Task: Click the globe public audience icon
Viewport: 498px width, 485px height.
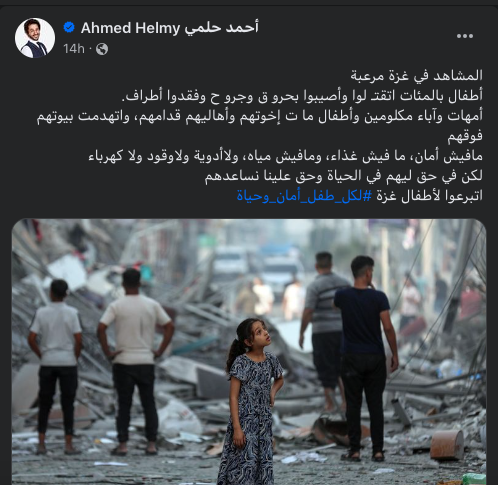Action: 102,49
